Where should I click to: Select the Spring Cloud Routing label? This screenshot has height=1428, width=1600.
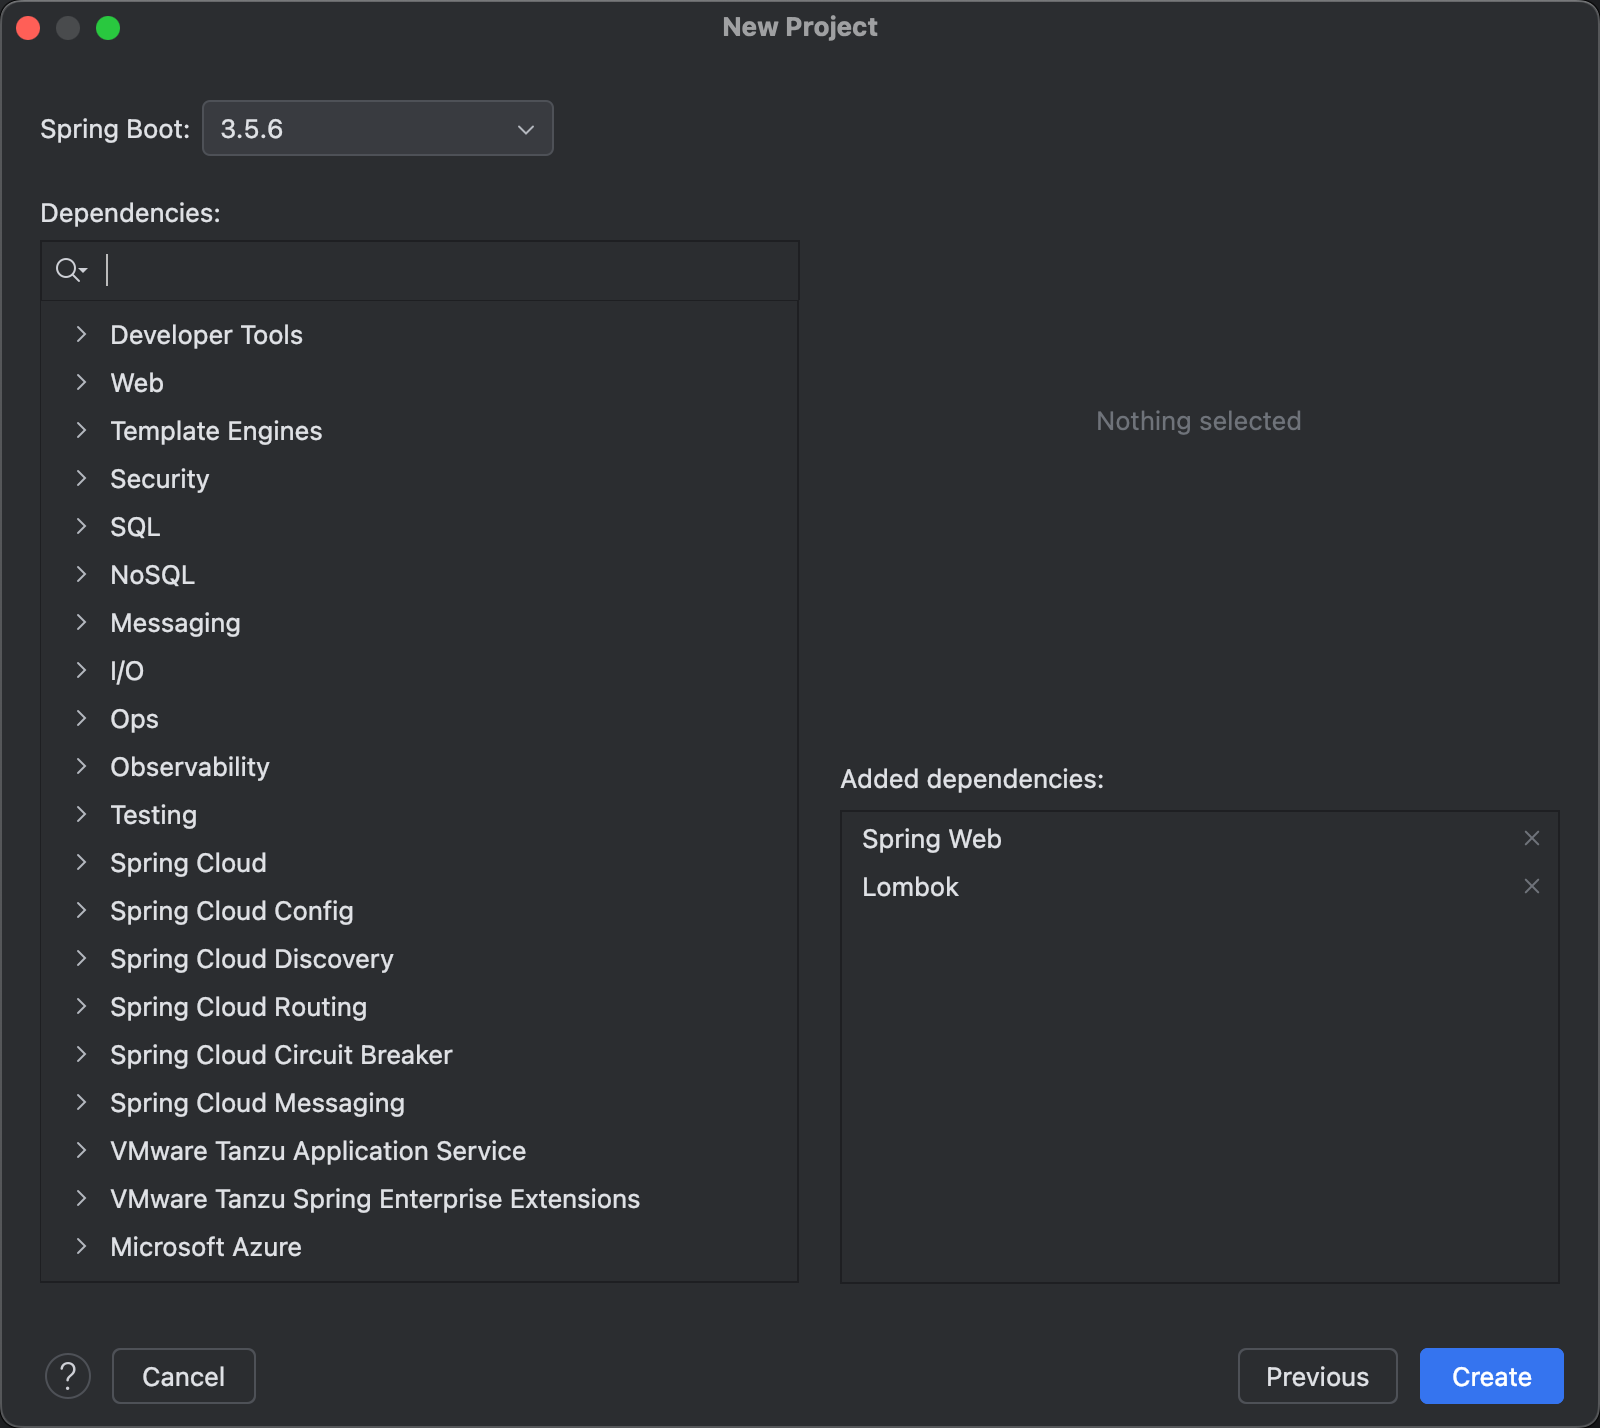[x=238, y=1007]
